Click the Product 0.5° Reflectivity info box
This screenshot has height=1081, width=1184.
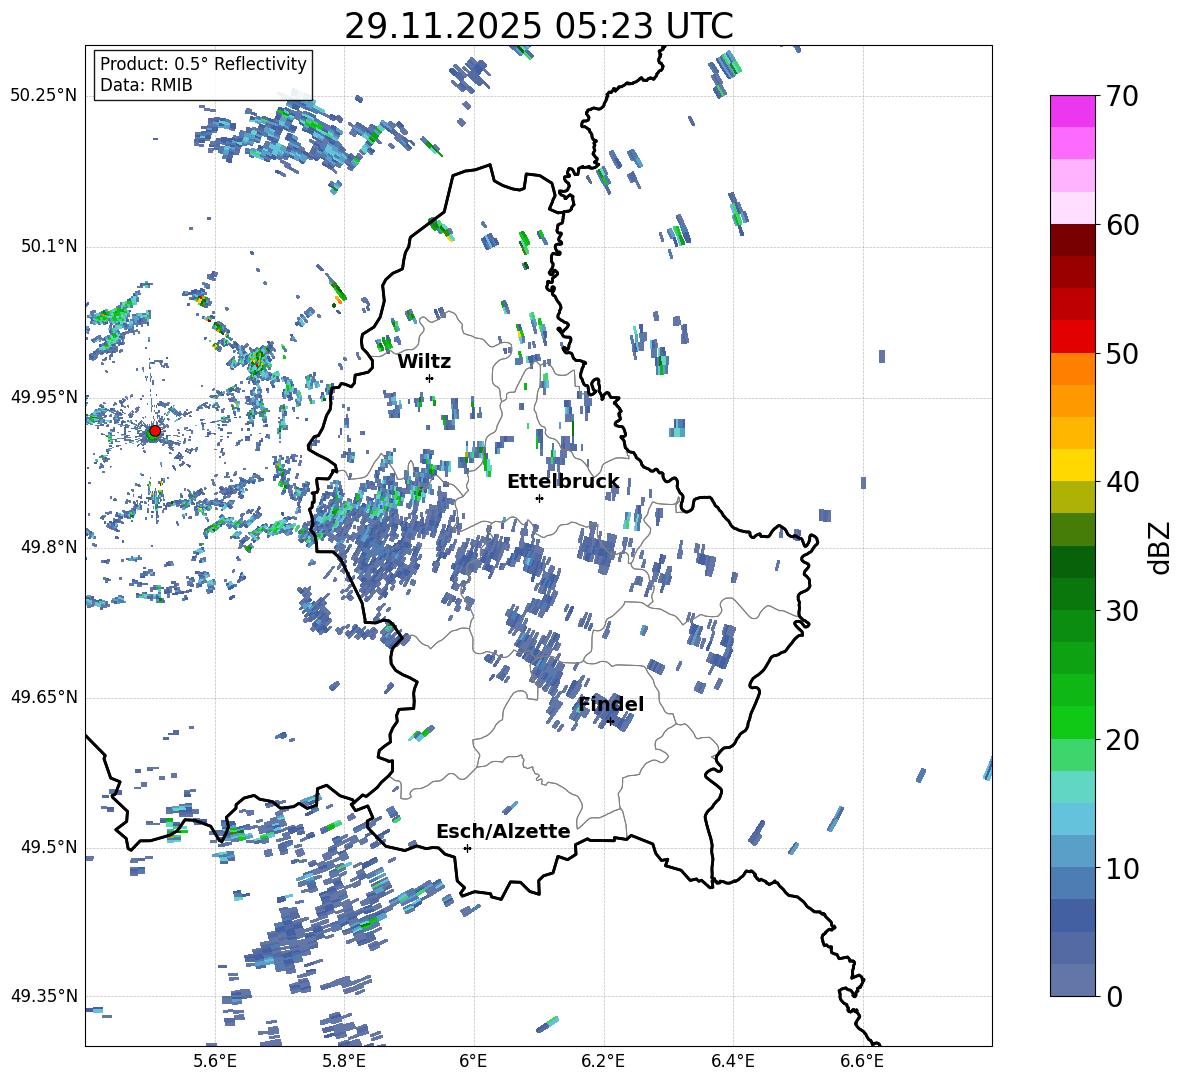[x=203, y=75]
